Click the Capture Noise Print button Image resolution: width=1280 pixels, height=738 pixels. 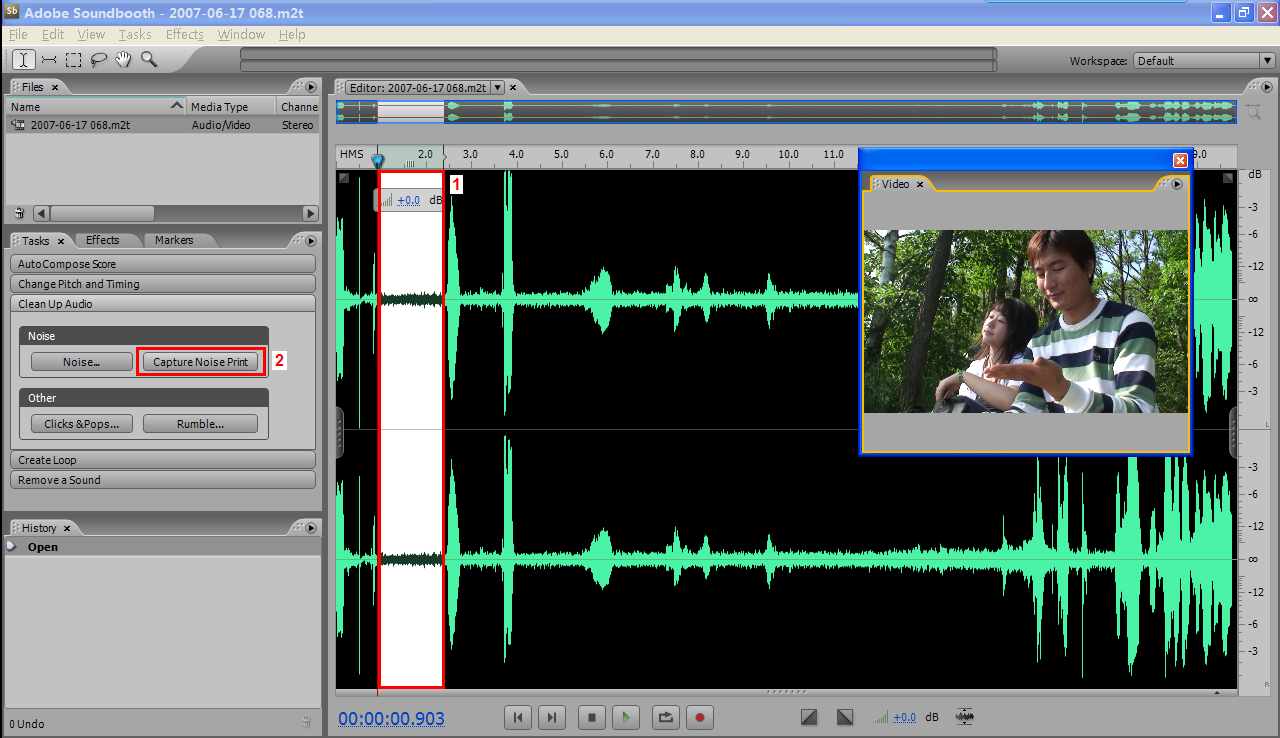coord(200,362)
